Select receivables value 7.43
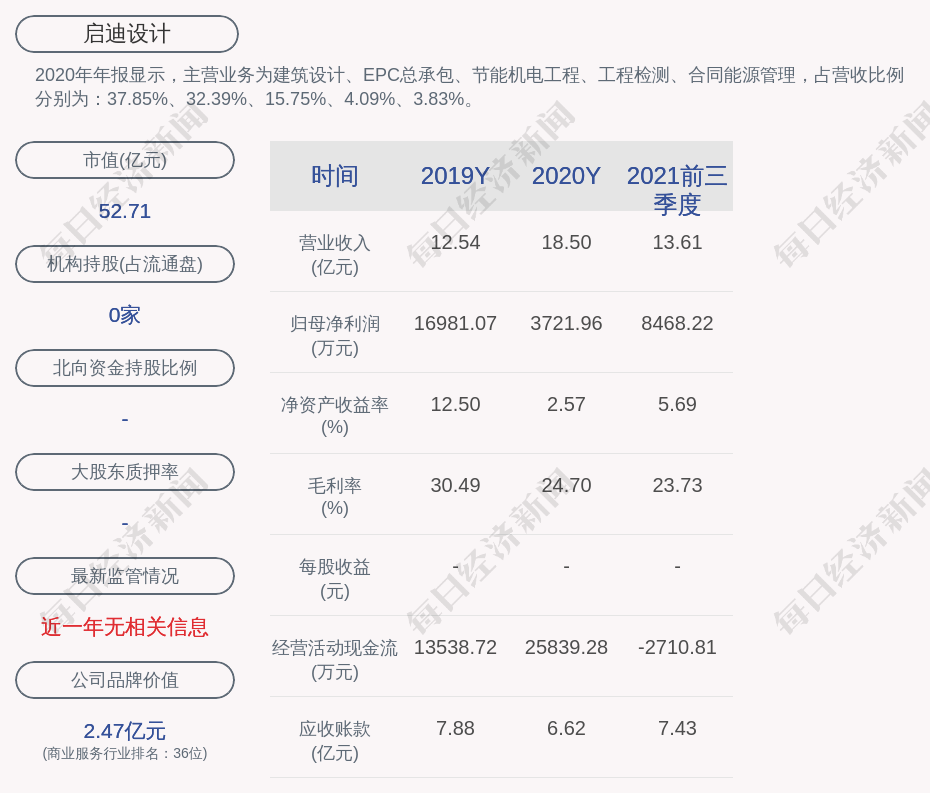The image size is (930, 793). coord(677,728)
